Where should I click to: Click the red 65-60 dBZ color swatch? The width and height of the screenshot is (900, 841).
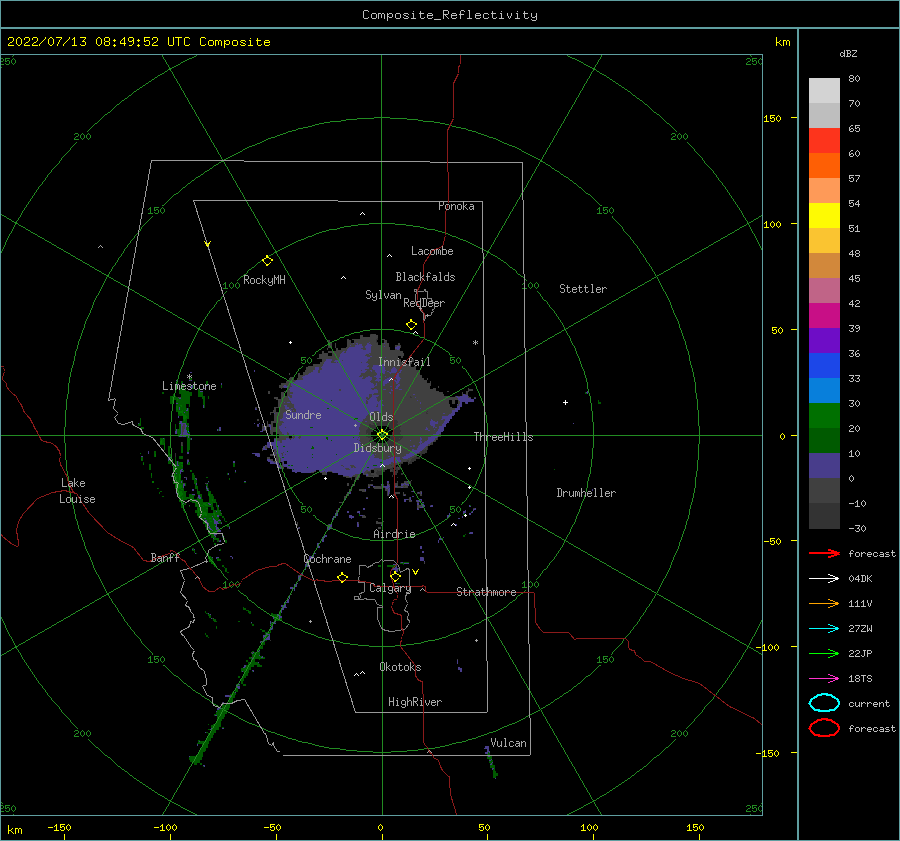(x=824, y=141)
